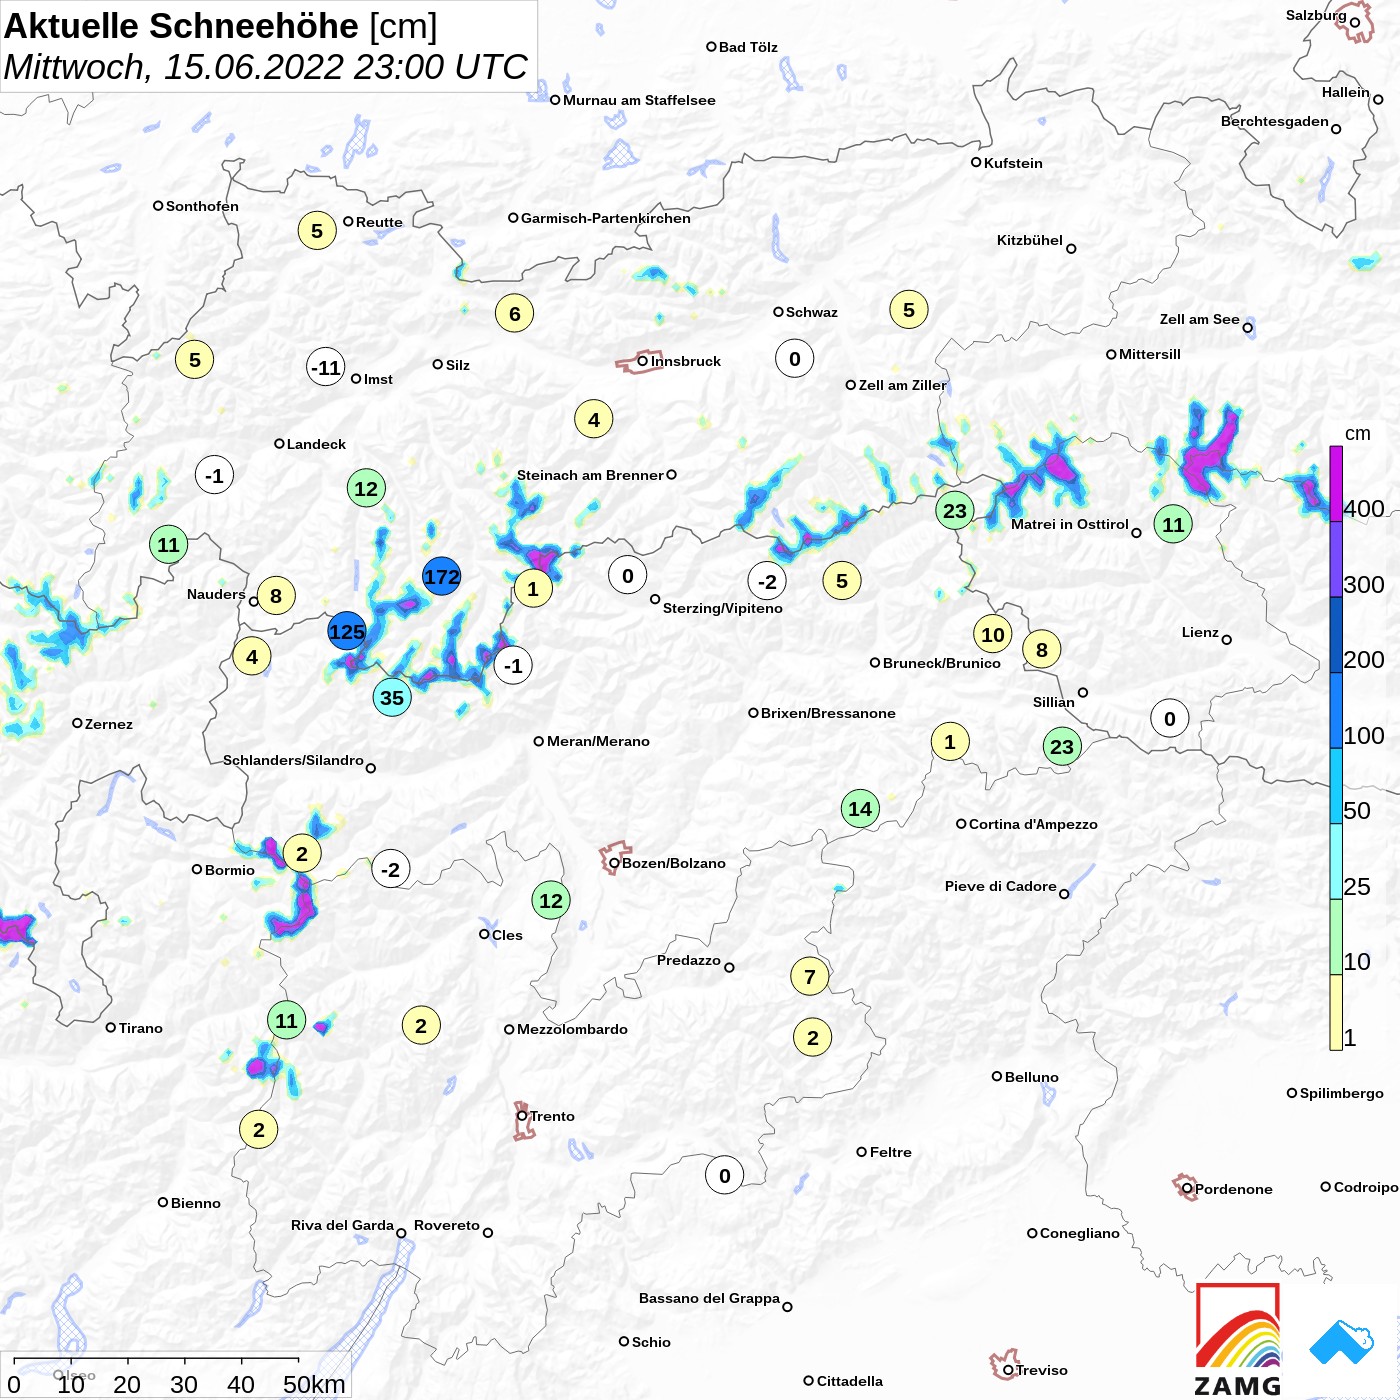The height and width of the screenshot is (1400, 1400).
Task: Click the green 14 station marker
Action: pyautogui.click(x=860, y=809)
